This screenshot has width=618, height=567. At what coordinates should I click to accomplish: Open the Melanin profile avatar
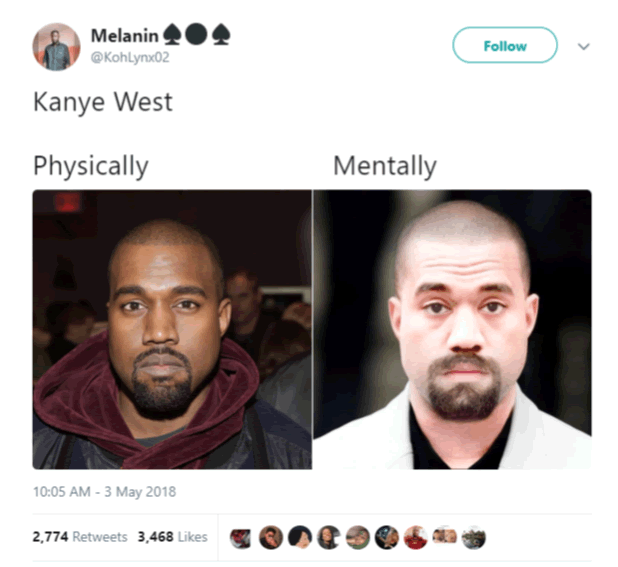(x=56, y=47)
